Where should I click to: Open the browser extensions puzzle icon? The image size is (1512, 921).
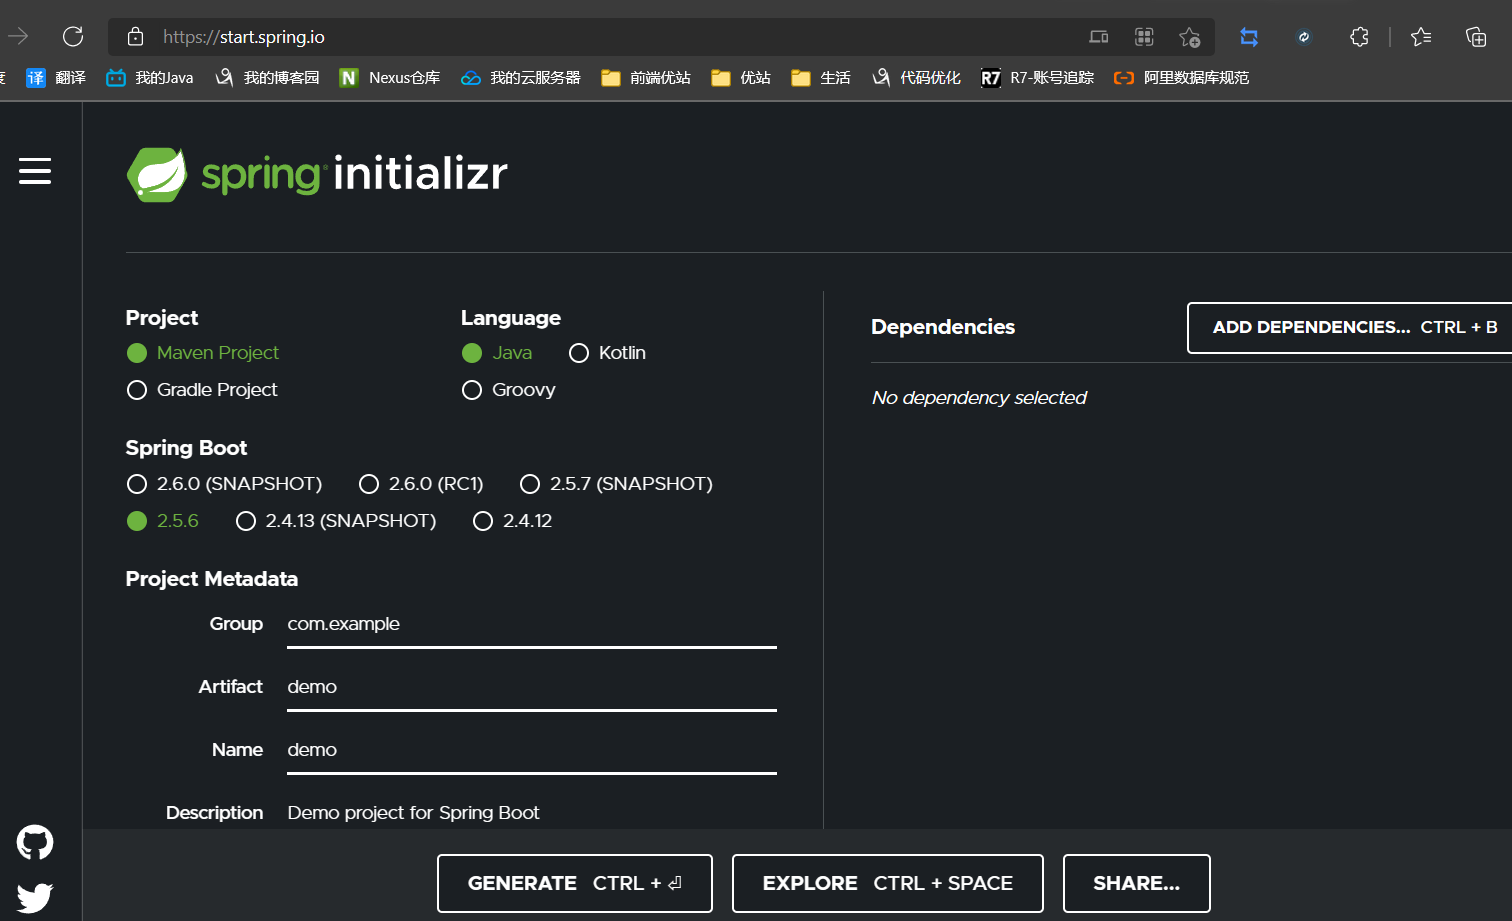(x=1359, y=37)
